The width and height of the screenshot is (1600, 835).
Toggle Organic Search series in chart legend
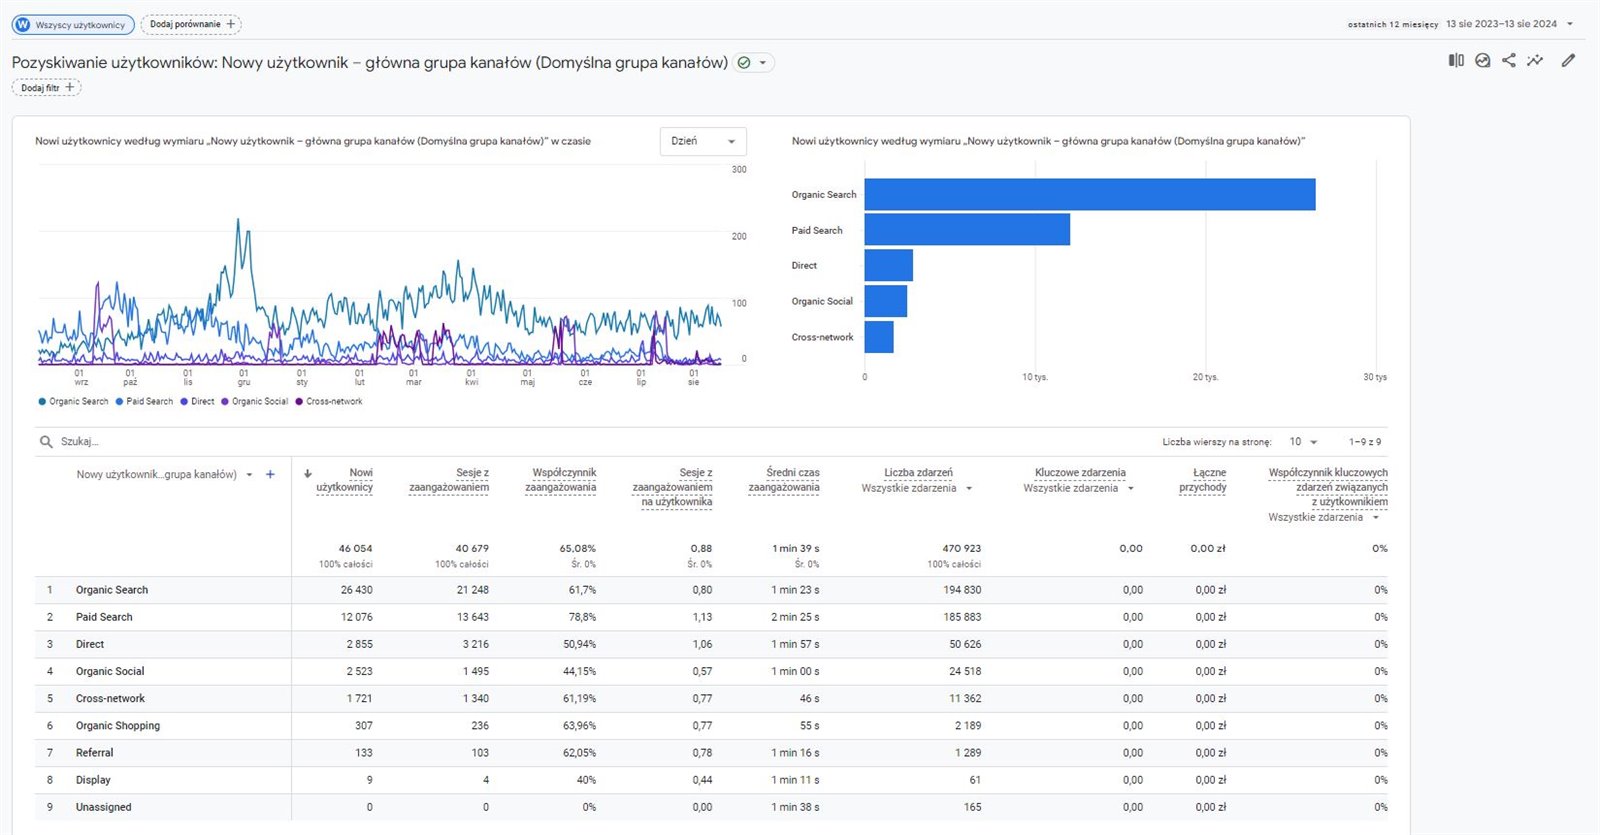point(73,402)
